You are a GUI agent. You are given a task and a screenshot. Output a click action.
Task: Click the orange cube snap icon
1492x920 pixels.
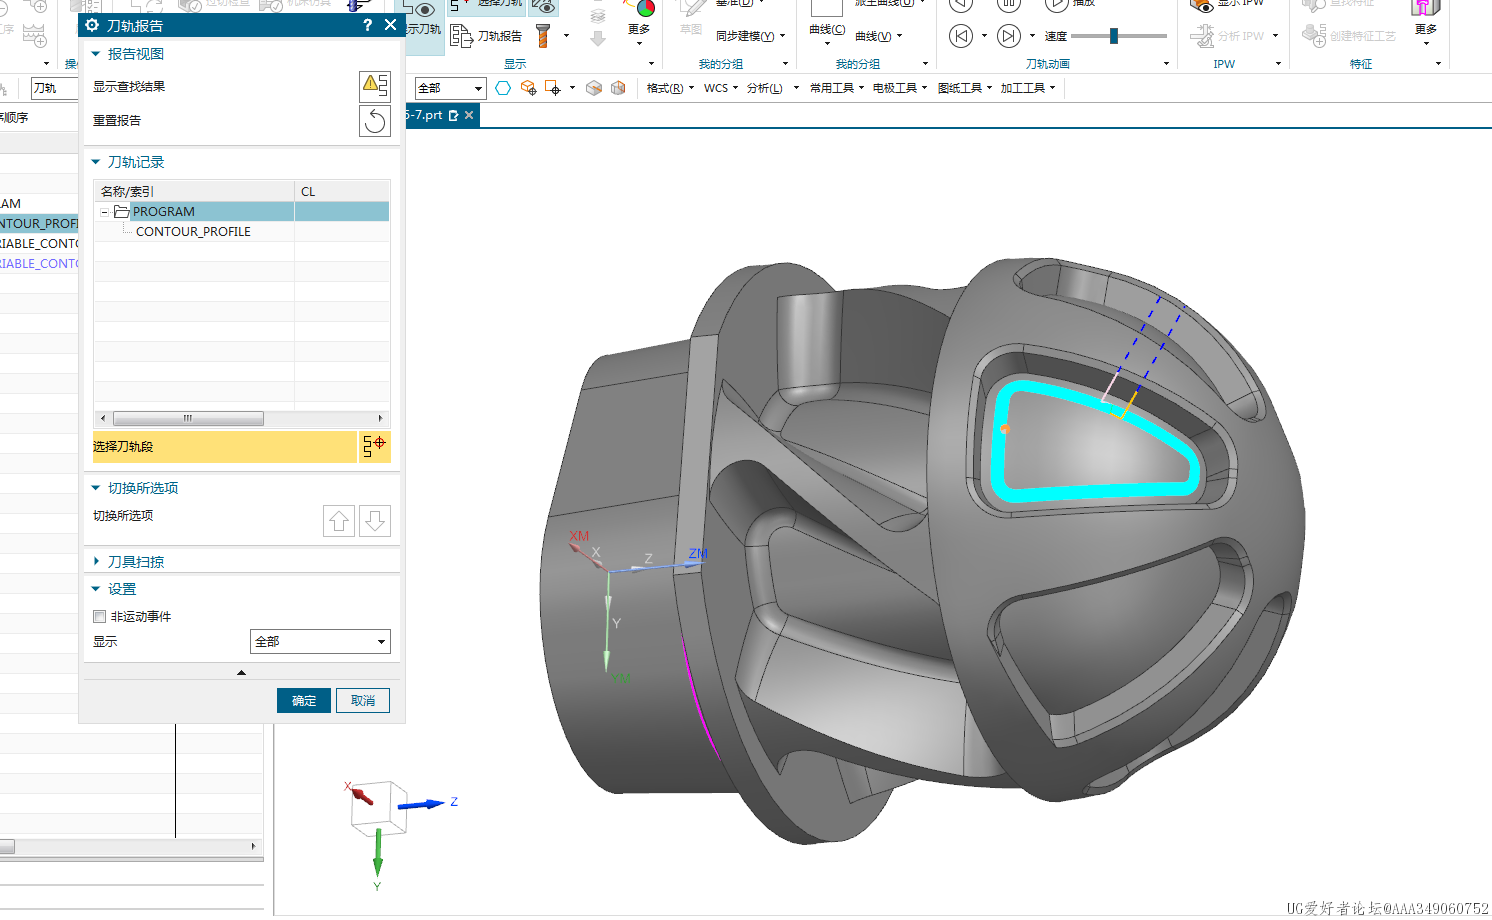pyautogui.click(x=529, y=88)
